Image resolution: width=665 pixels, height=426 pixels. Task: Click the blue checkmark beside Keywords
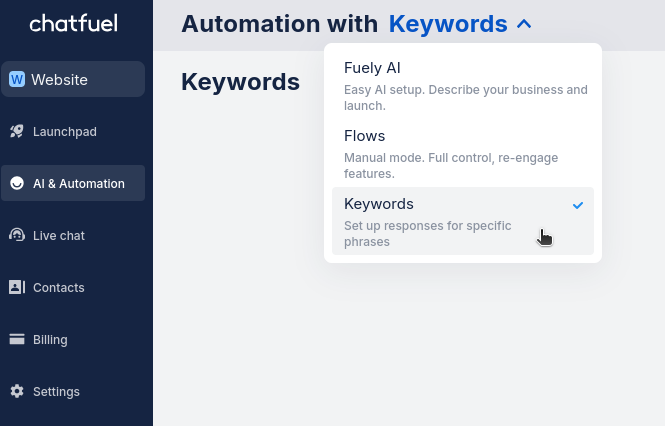[577, 205]
